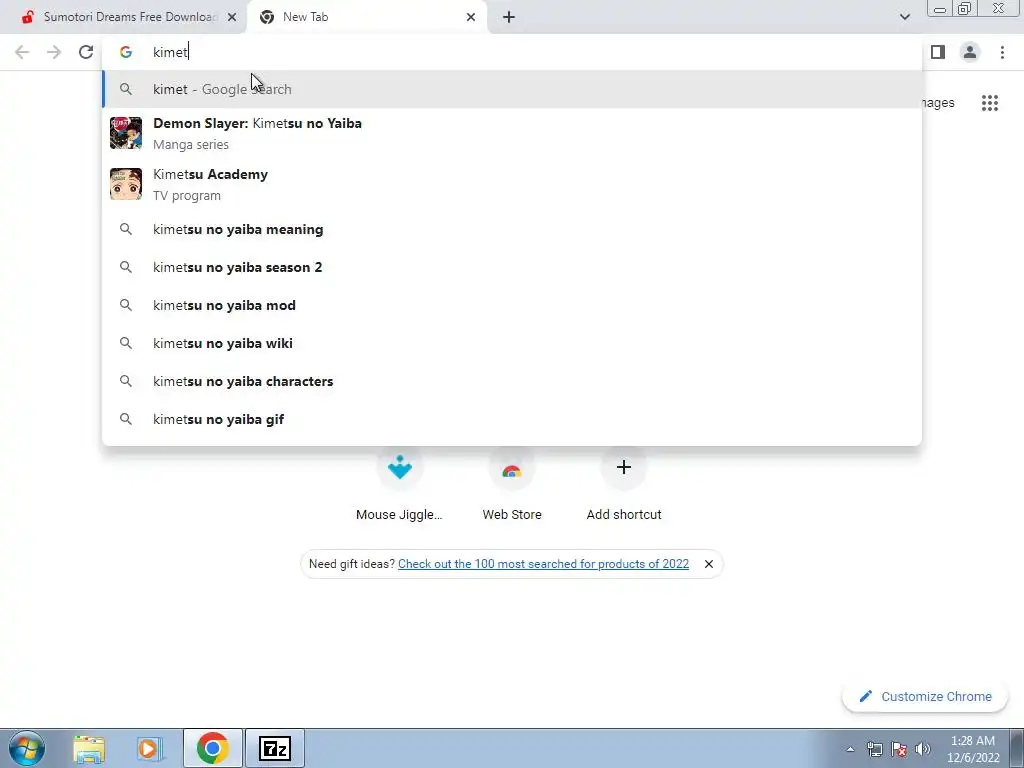This screenshot has height=768, width=1024.
Task: Launch Windows Media Player from taskbar
Action: tap(150, 748)
